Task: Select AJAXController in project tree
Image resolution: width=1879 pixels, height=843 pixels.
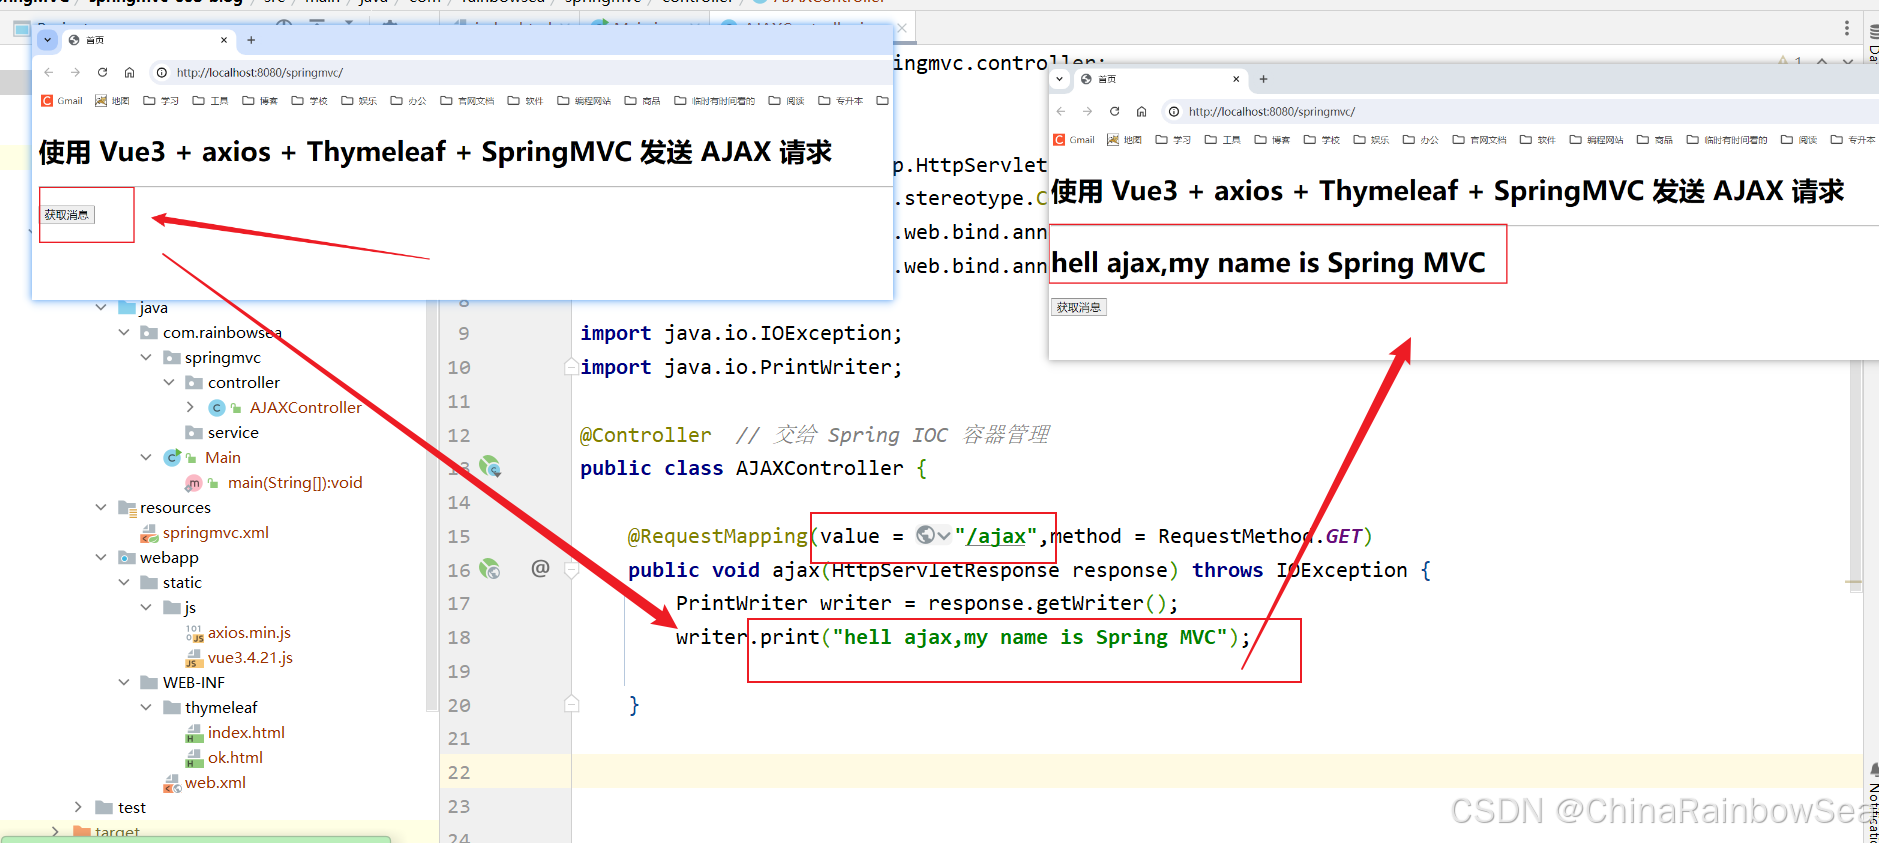Action: [305, 407]
